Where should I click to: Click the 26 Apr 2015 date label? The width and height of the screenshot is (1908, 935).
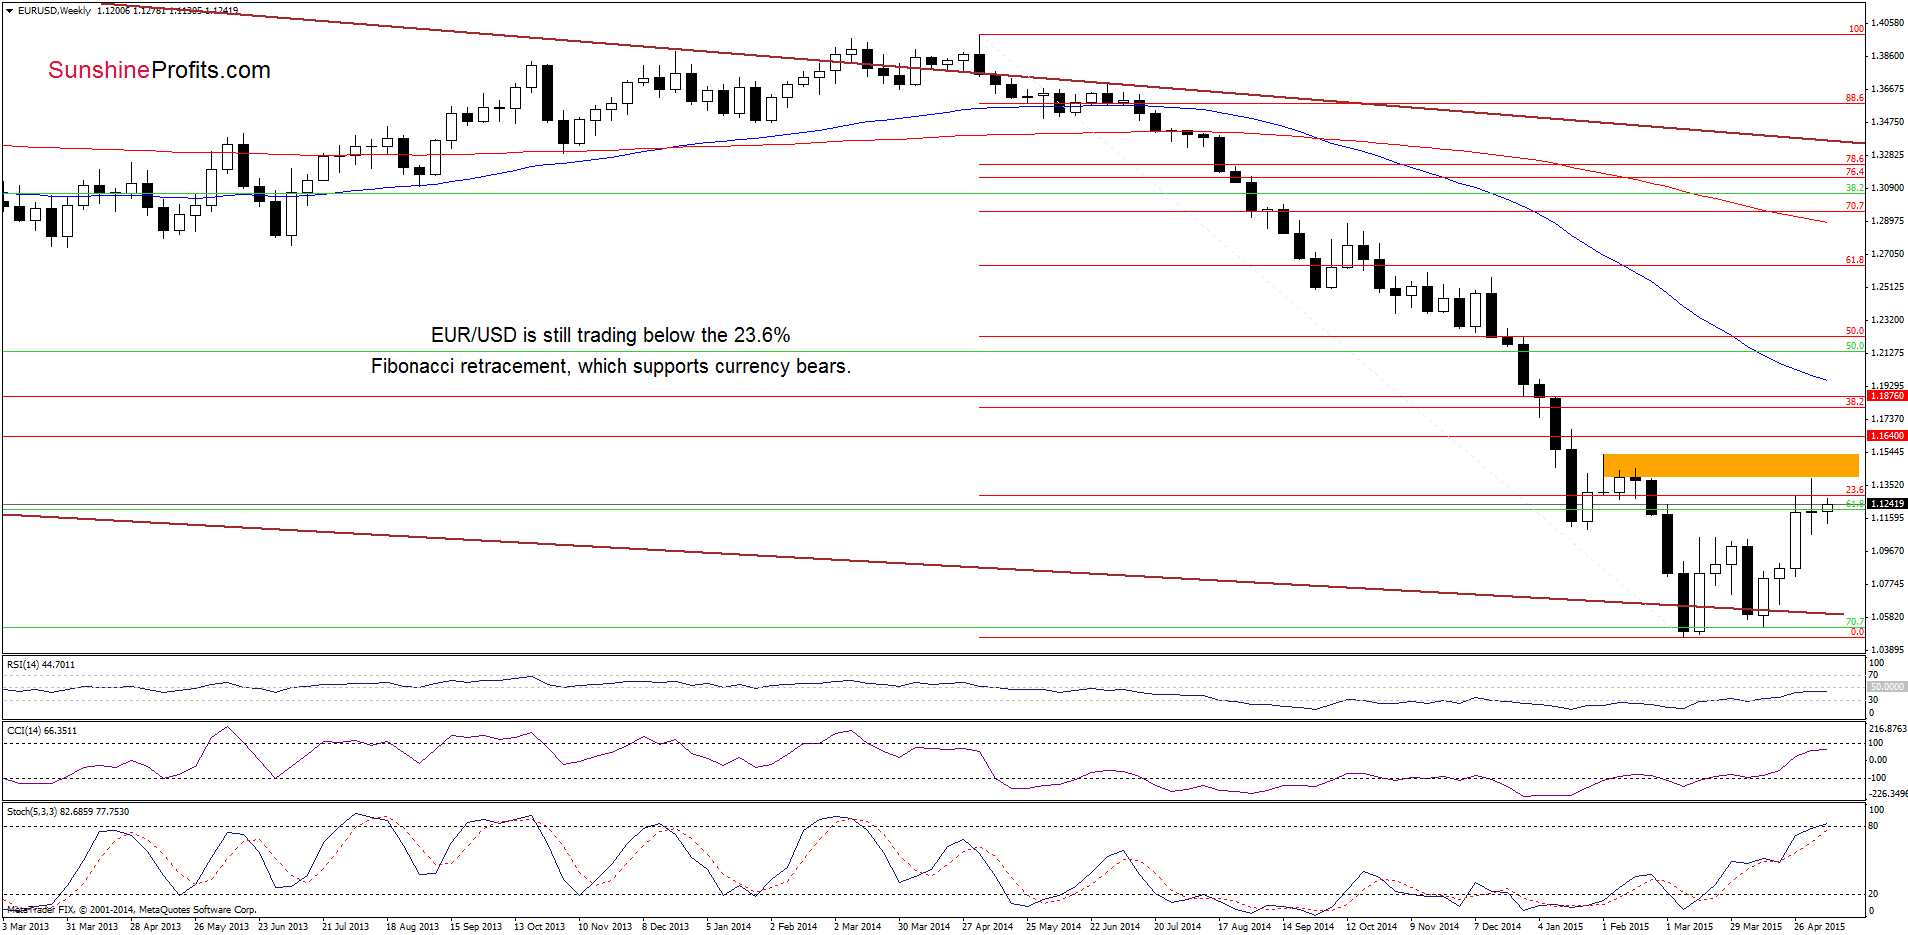tap(1819, 926)
